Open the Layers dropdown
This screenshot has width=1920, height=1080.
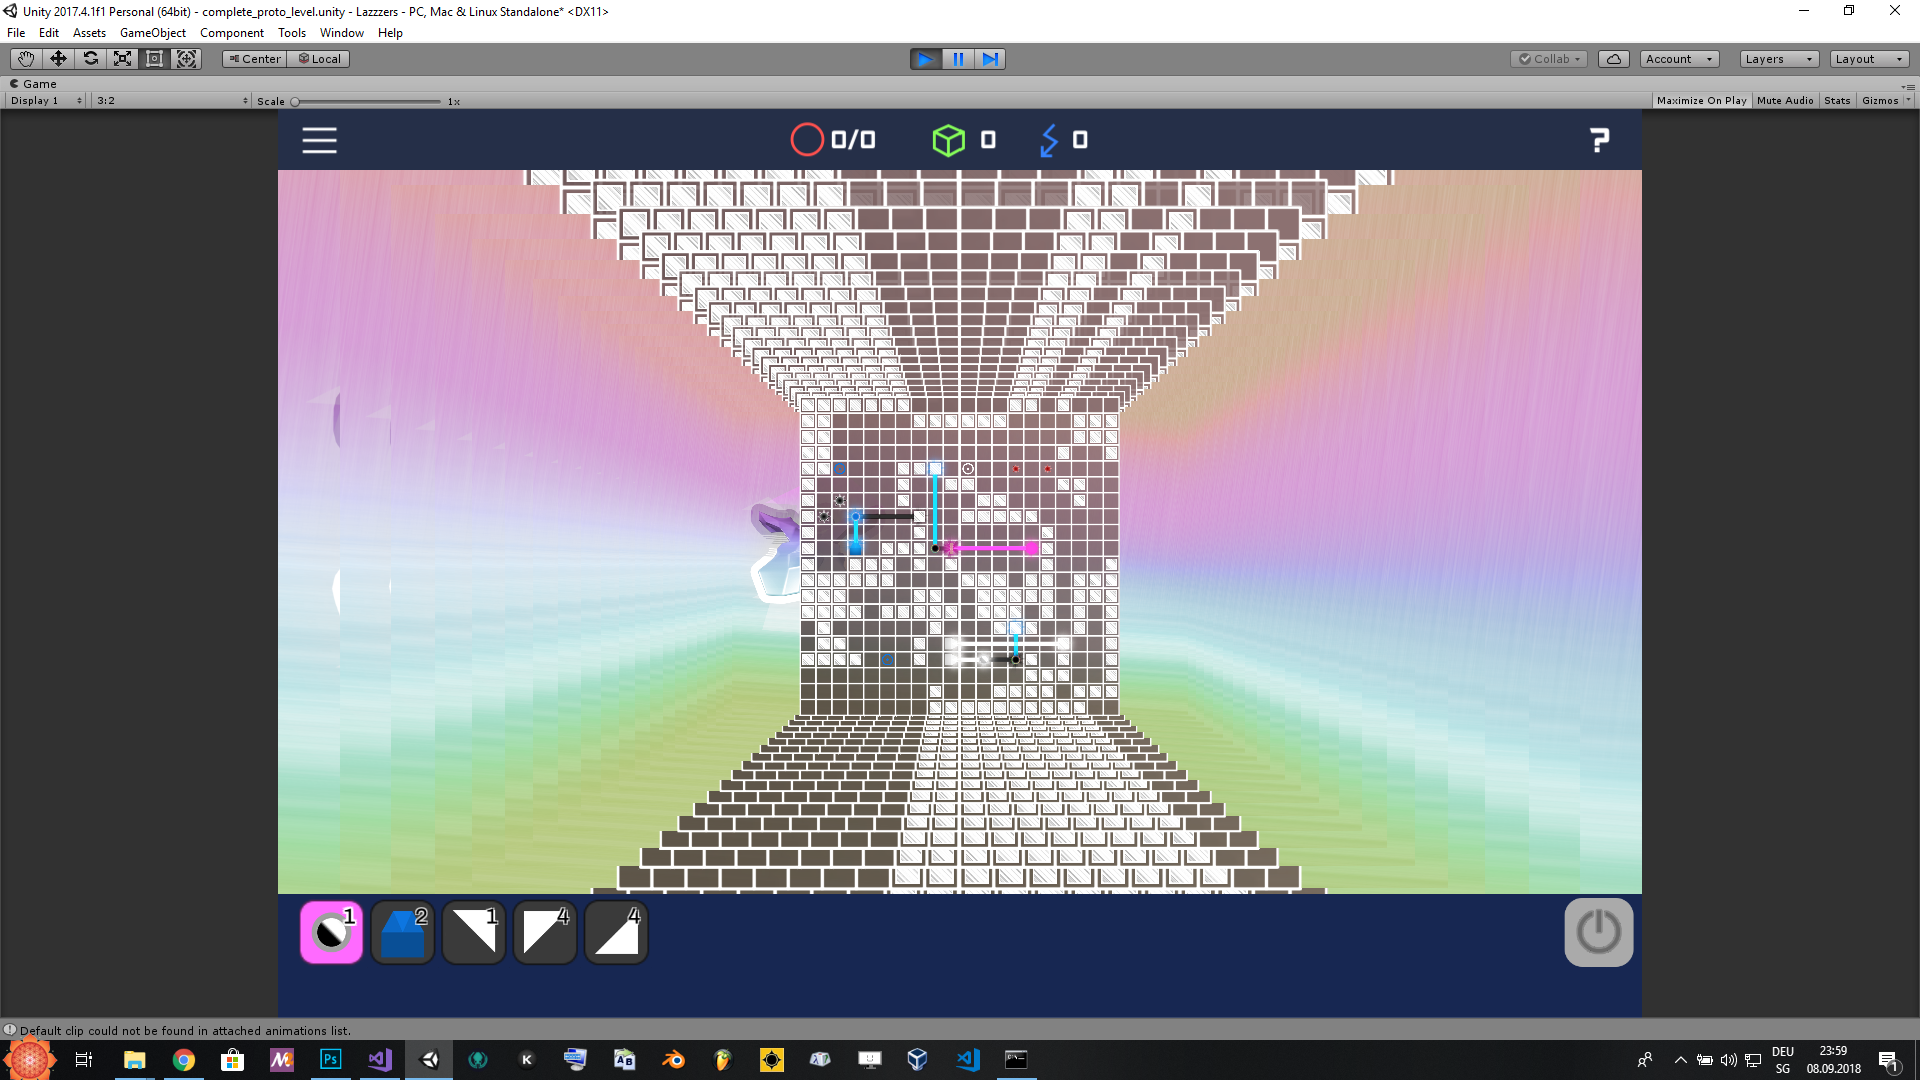tap(1778, 59)
